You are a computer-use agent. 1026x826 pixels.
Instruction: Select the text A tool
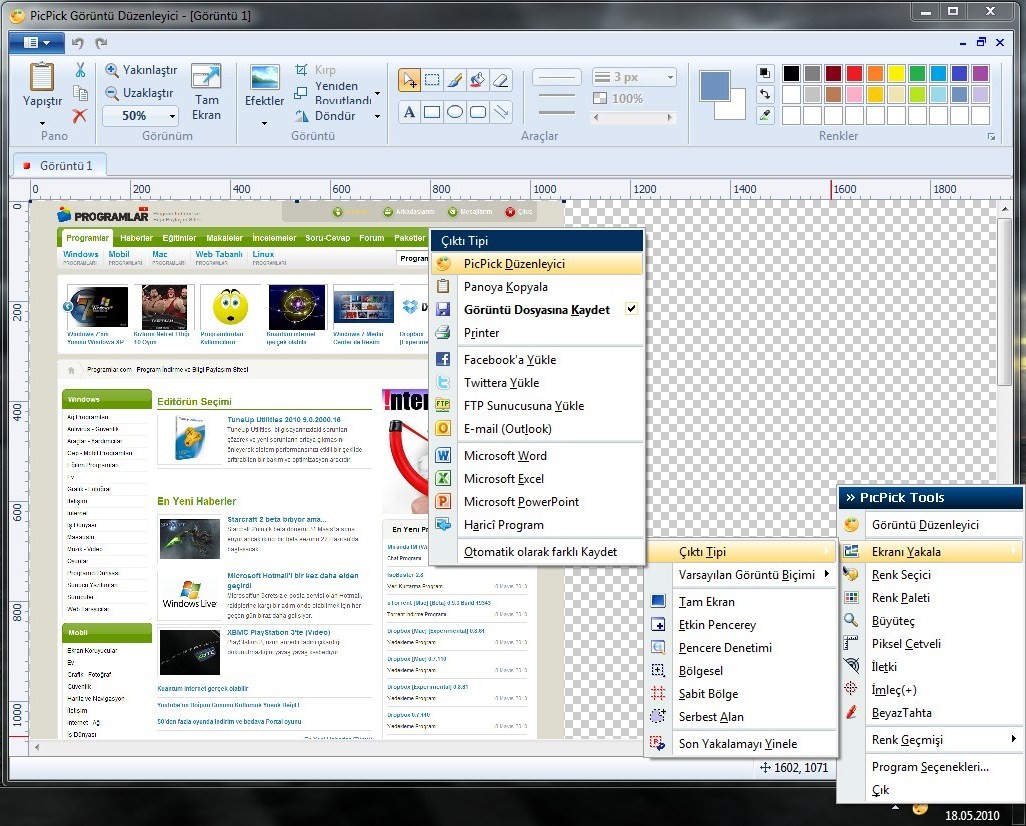click(x=410, y=112)
